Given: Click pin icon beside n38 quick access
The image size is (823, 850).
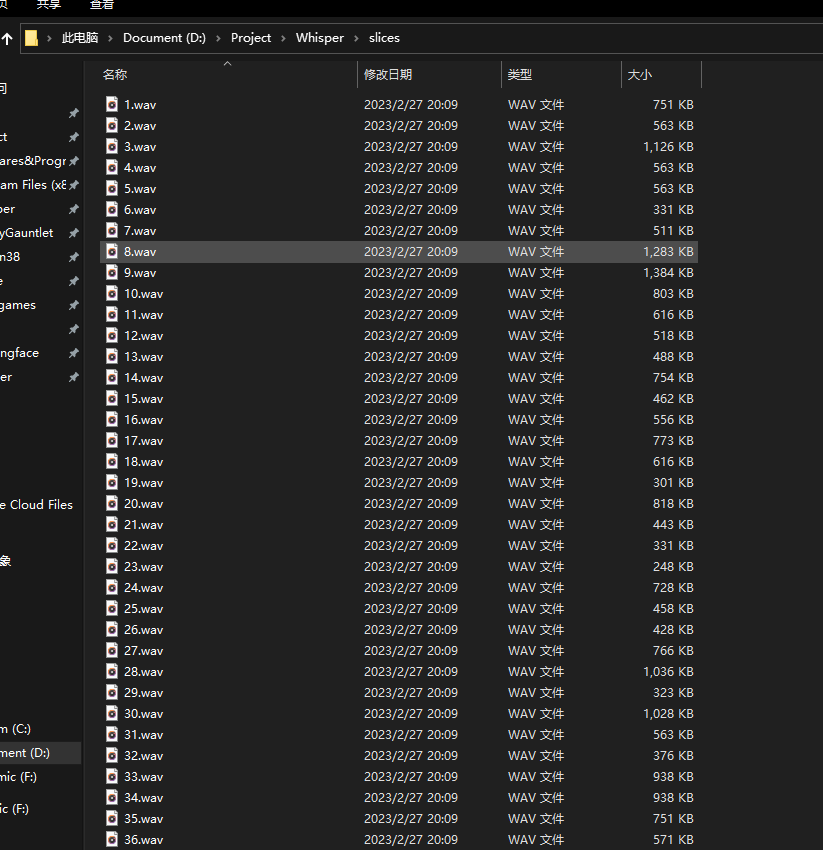Looking at the screenshot, I should [74, 257].
